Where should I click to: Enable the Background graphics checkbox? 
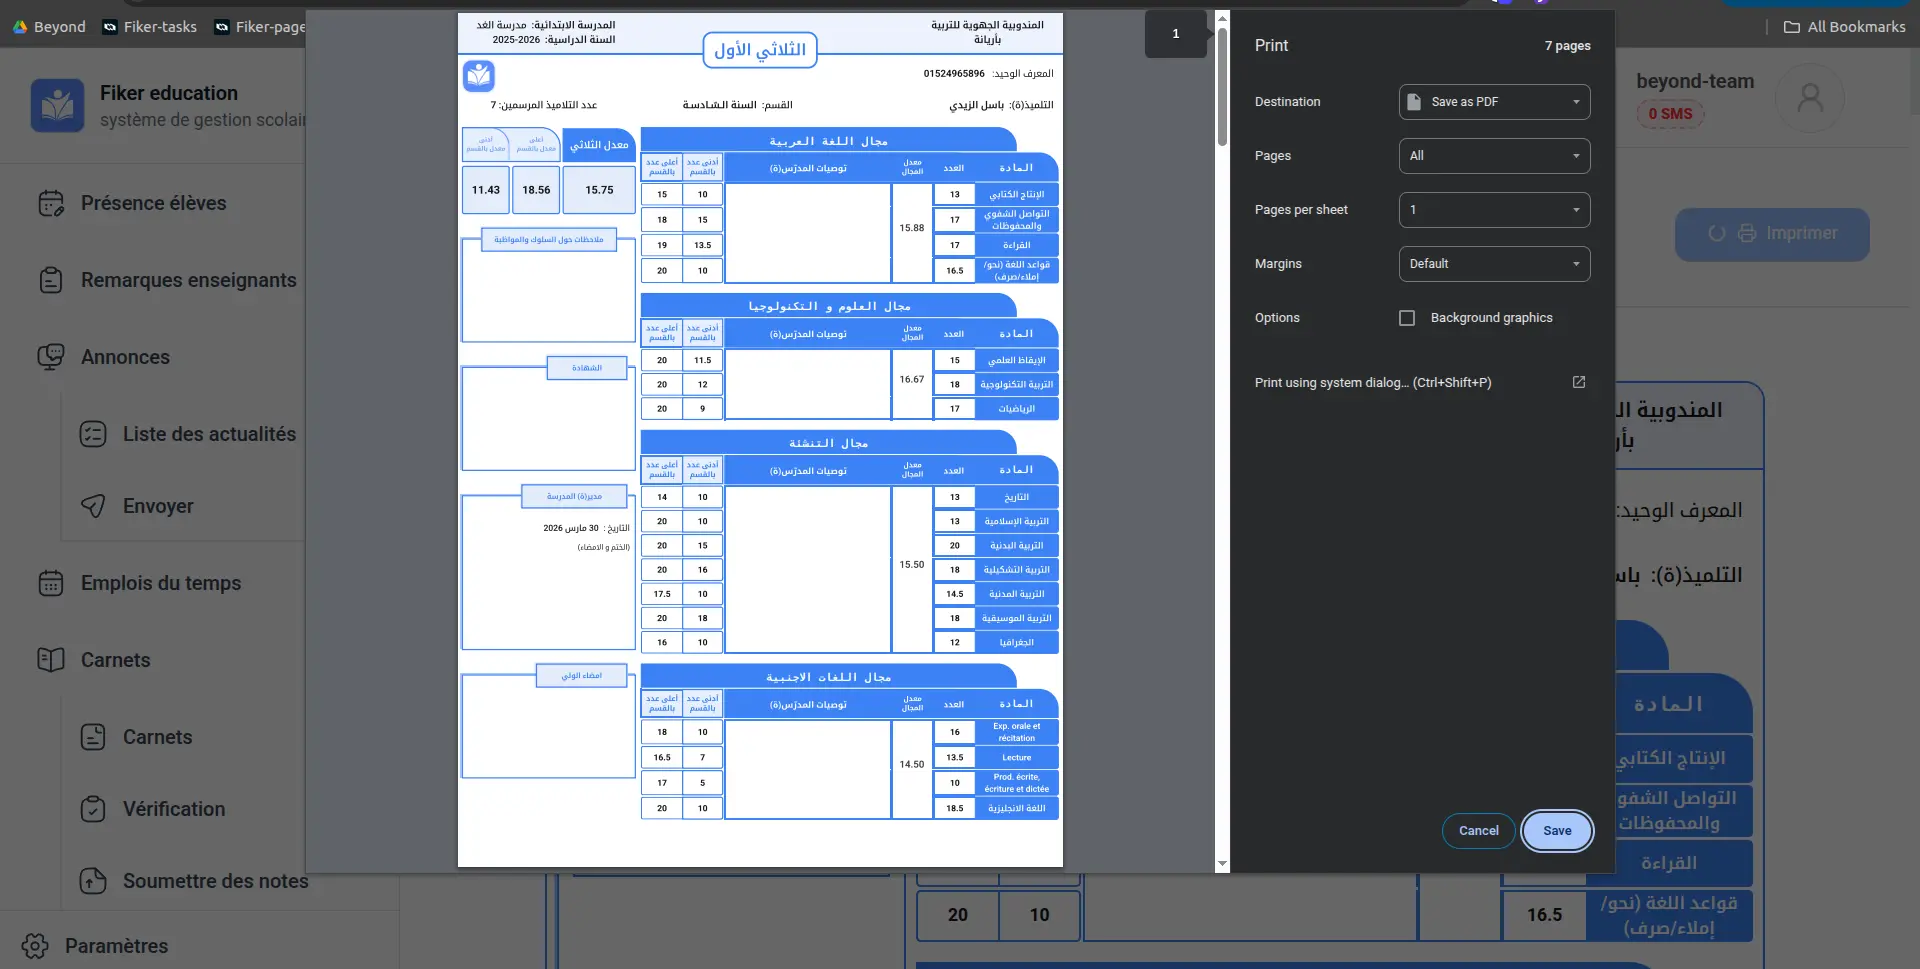point(1407,318)
